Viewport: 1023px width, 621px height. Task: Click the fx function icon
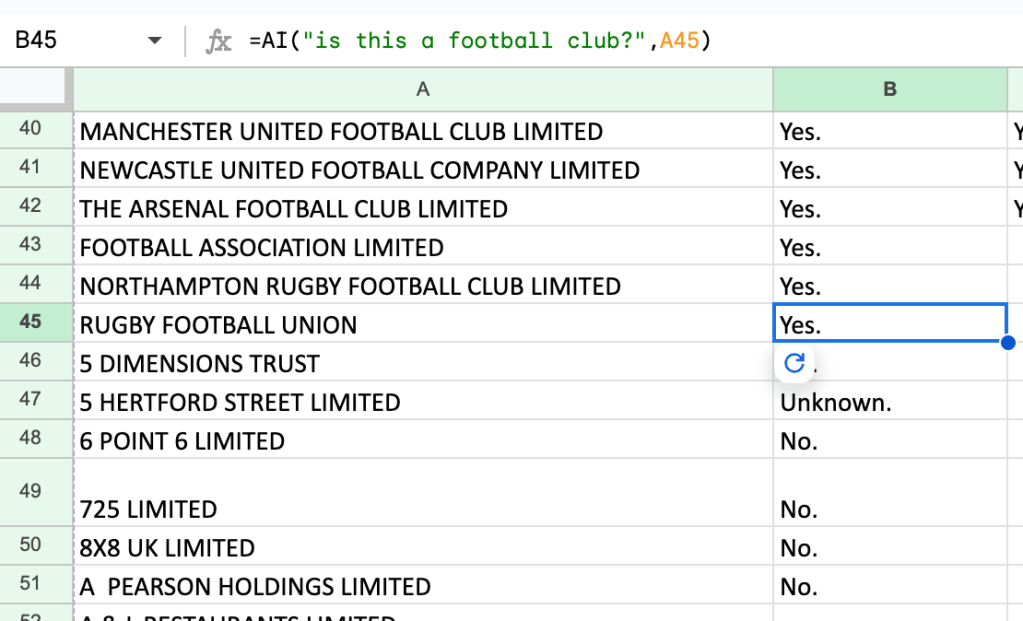click(x=219, y=41)
